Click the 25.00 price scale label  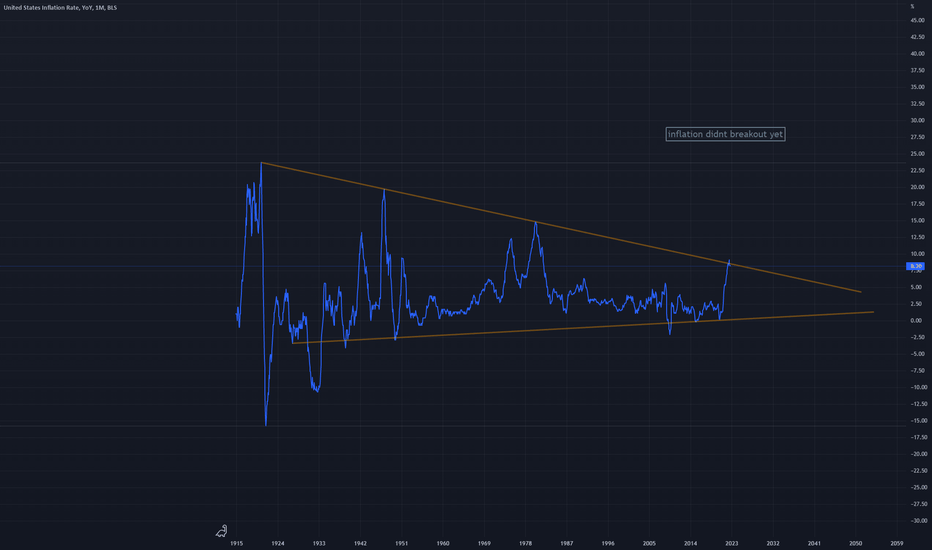917,153
